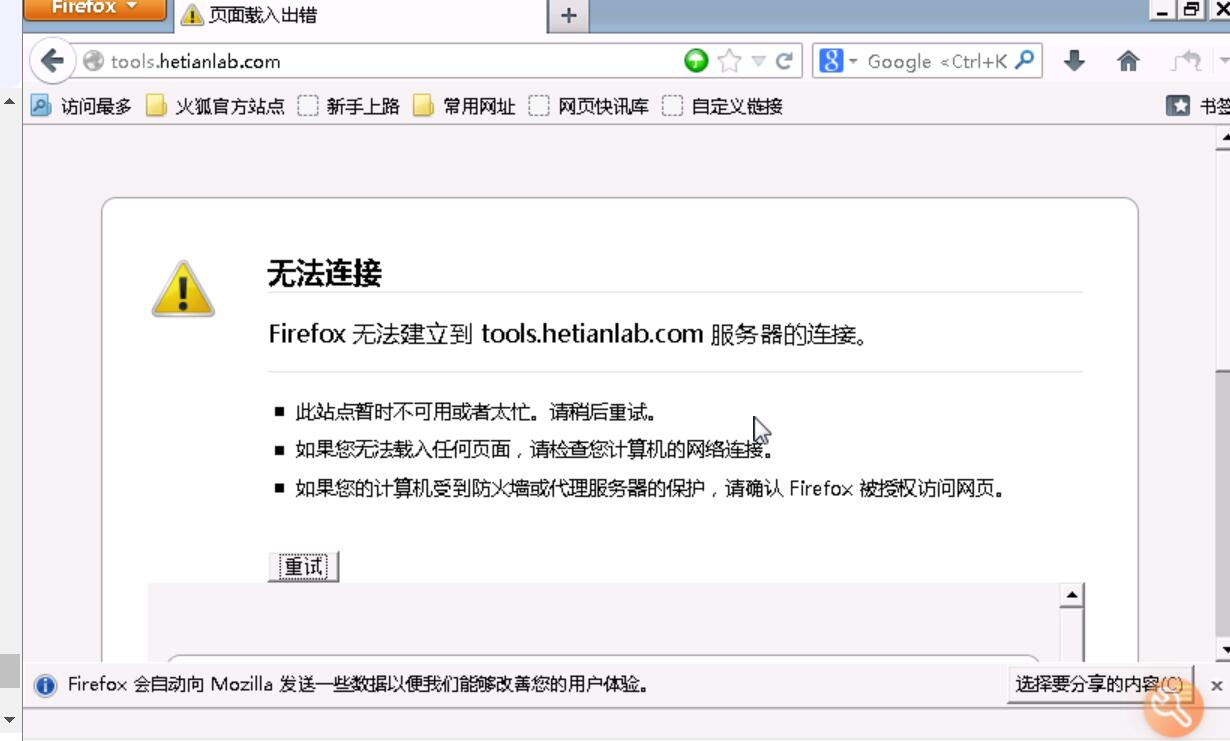The height and width of the screenshot is (741, 1230).
Task: Reload the page with the refresh icon
Action: coord(785,62)
